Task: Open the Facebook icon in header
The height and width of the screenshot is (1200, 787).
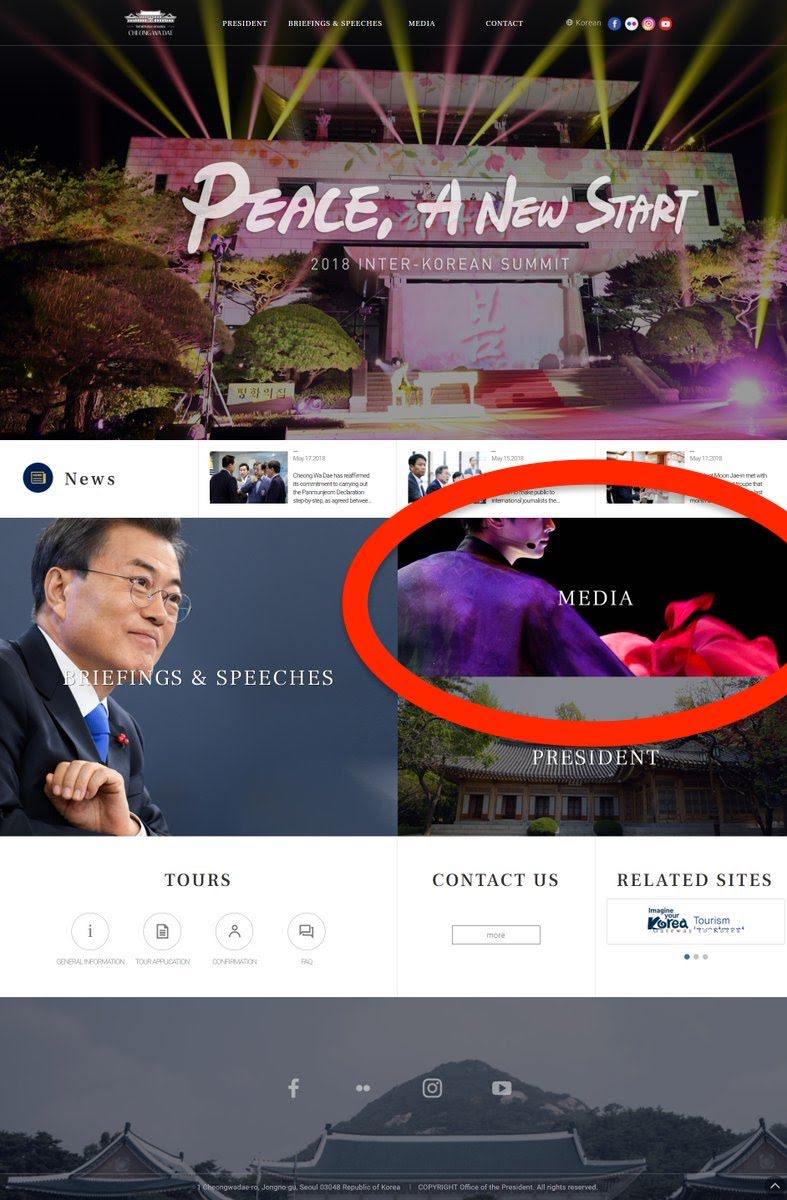Action: click(615, 23)
